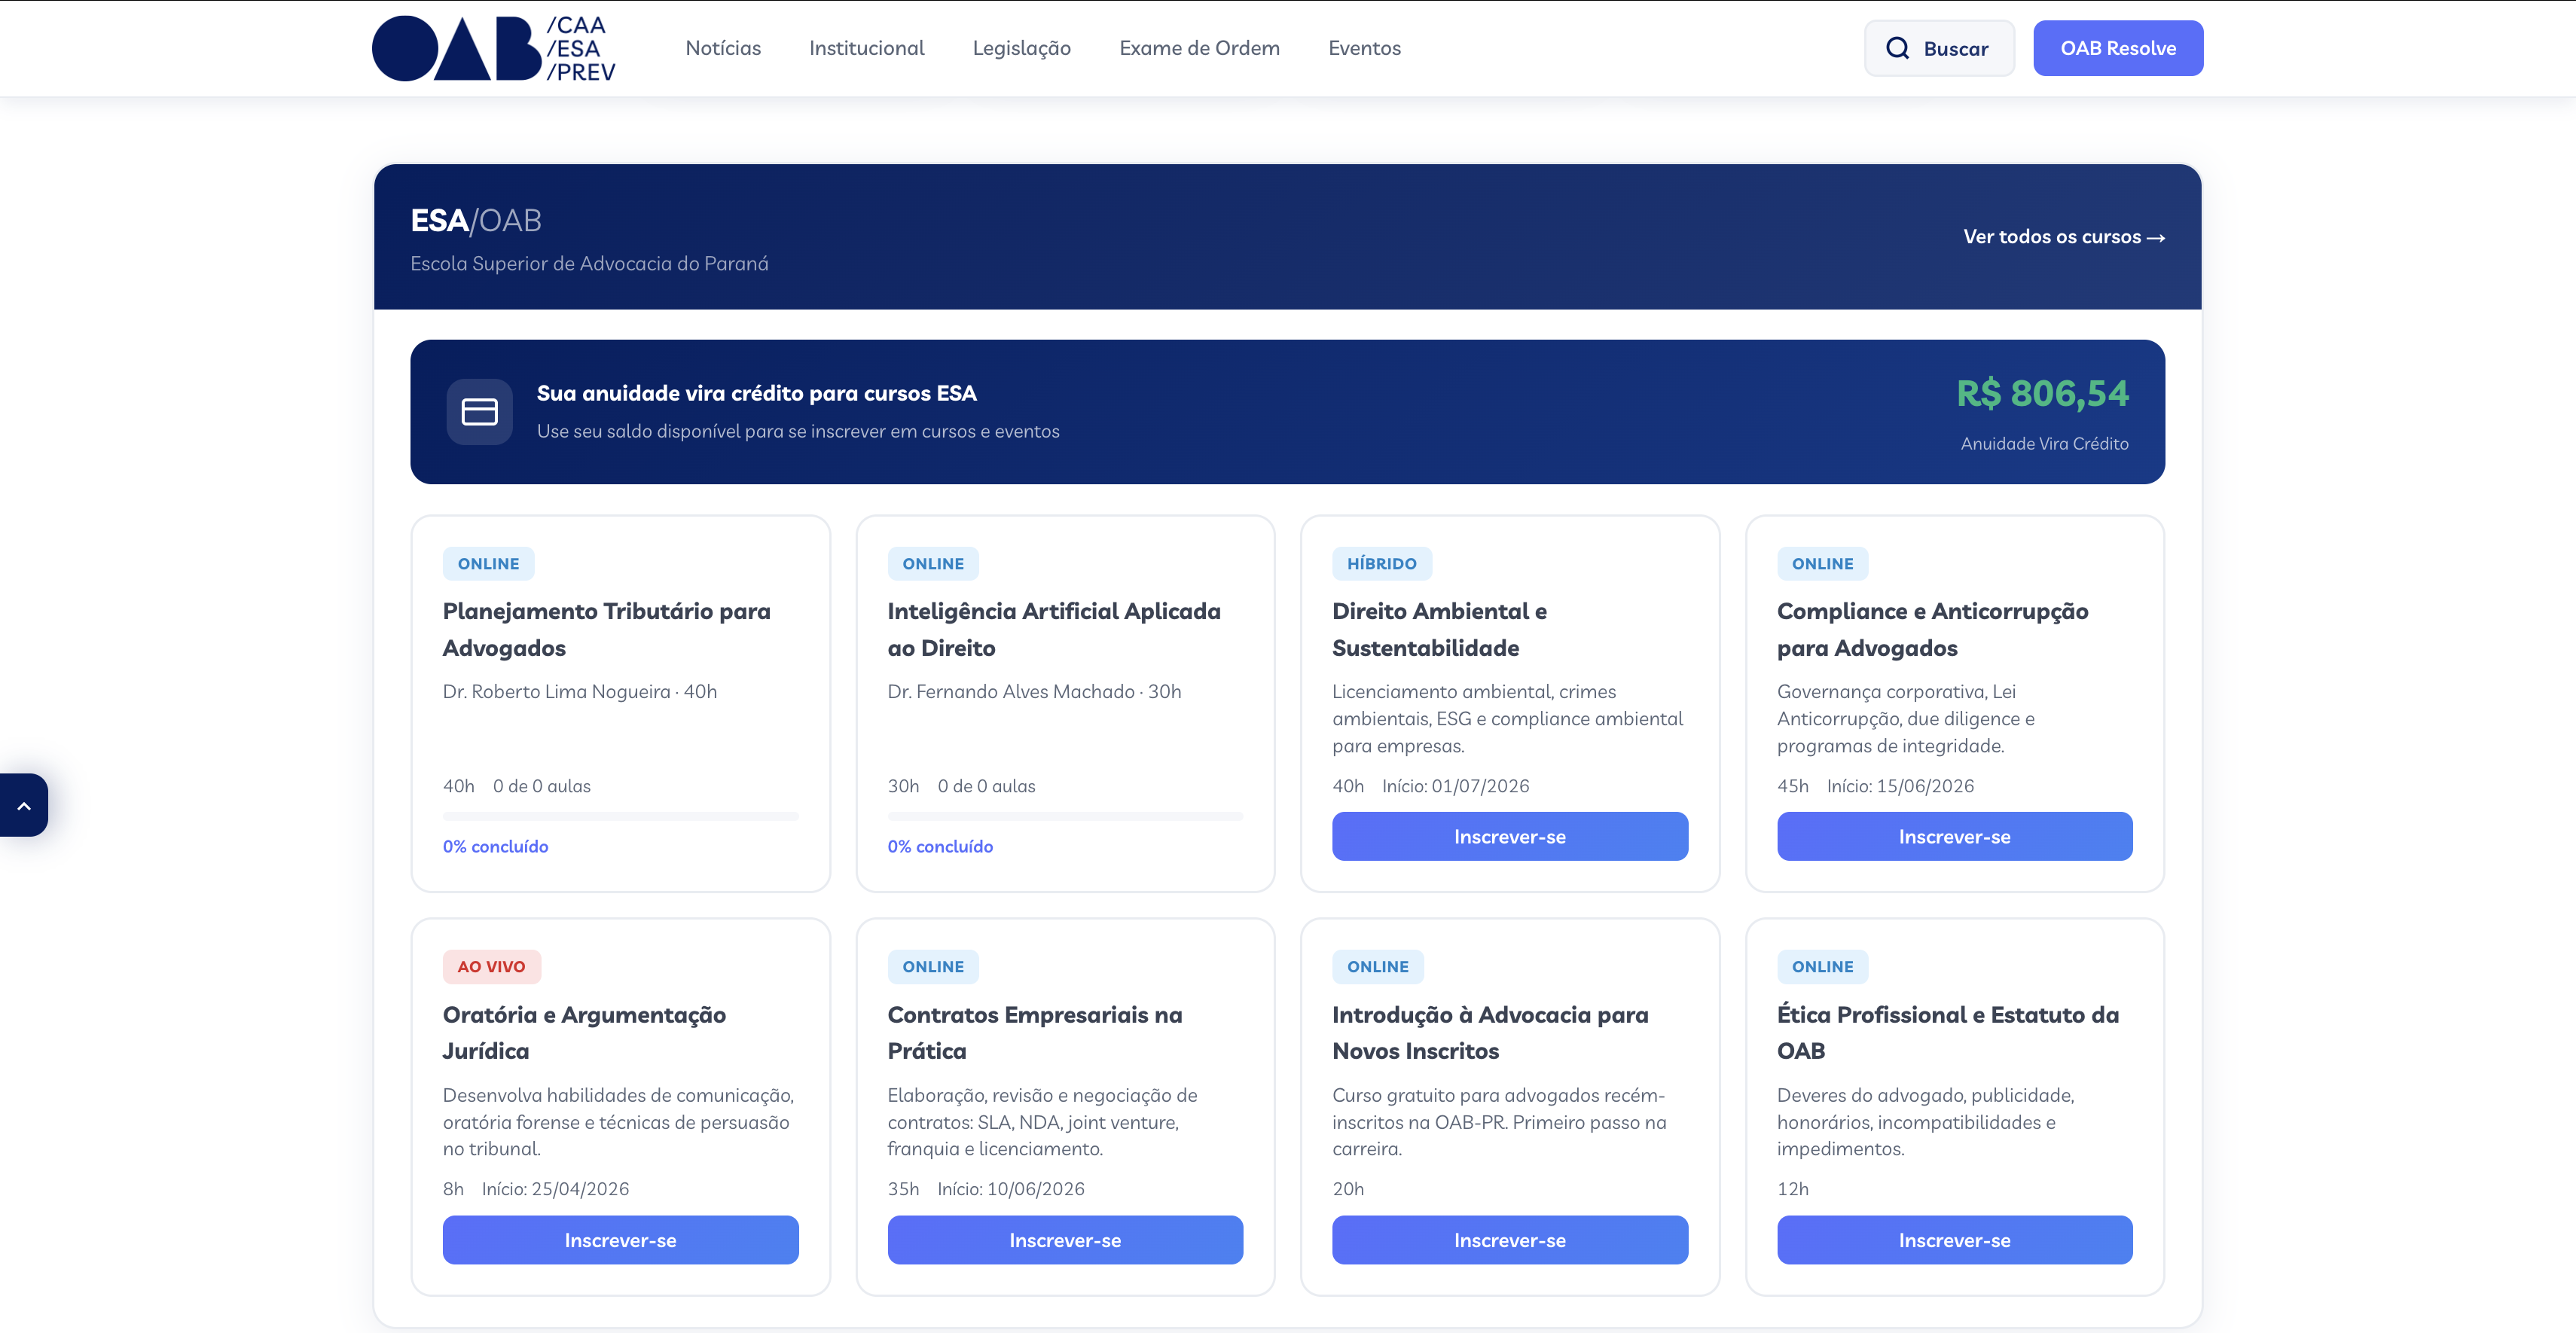Open the Eventos menu item

point(1364,48)
